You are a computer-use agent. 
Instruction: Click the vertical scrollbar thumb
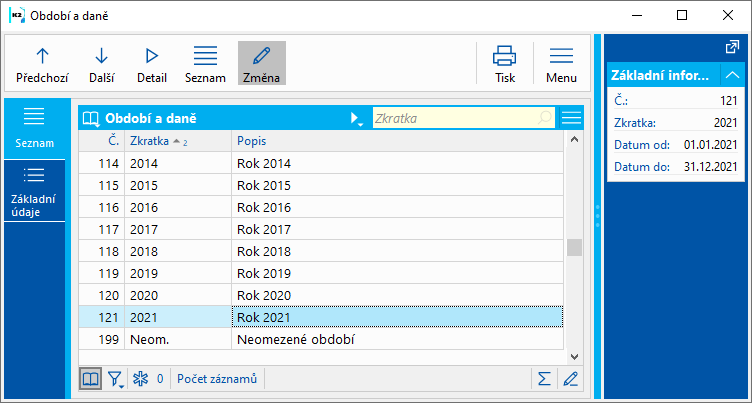pos(574,248)
